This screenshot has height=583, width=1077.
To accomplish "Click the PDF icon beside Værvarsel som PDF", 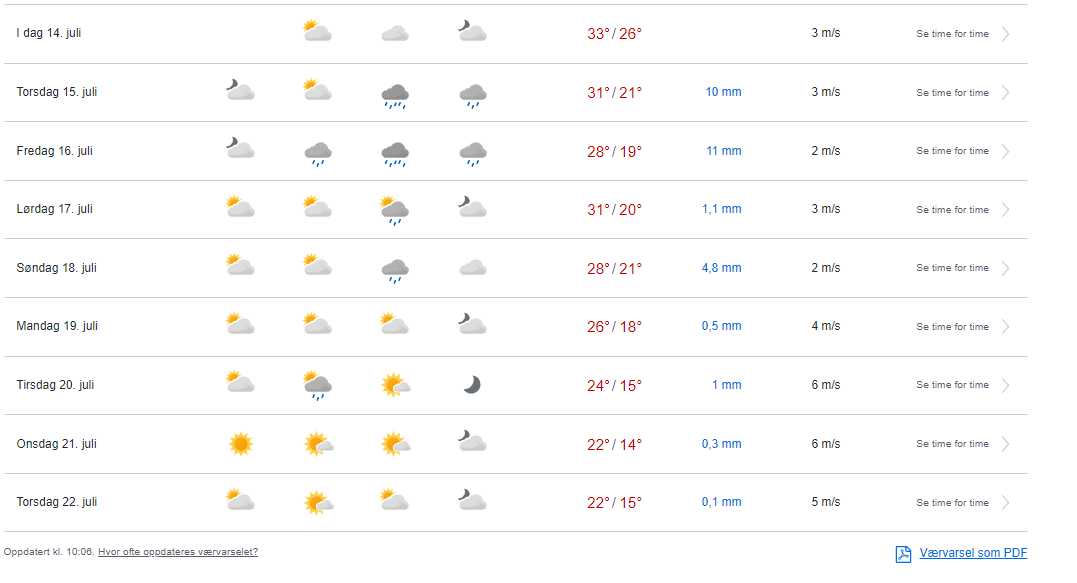I will [x=903, y=554].
